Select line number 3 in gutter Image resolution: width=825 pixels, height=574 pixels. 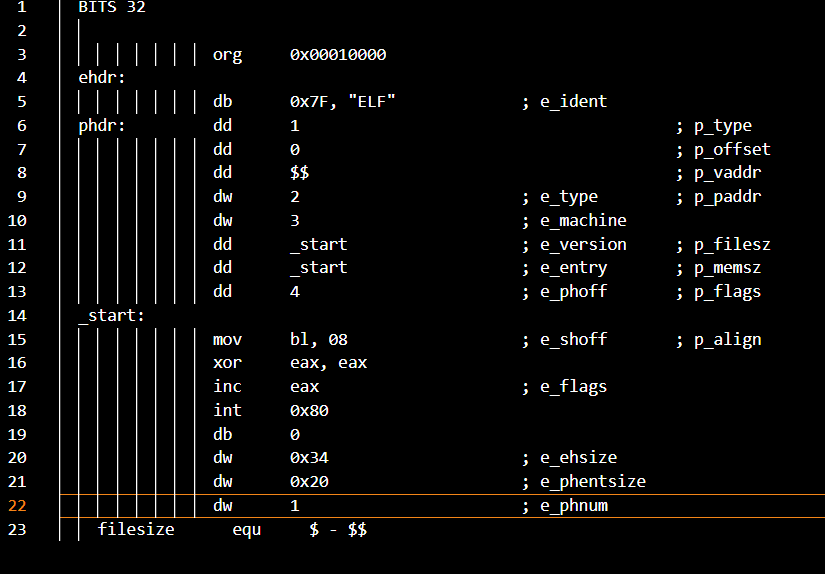tap(22, 55)
